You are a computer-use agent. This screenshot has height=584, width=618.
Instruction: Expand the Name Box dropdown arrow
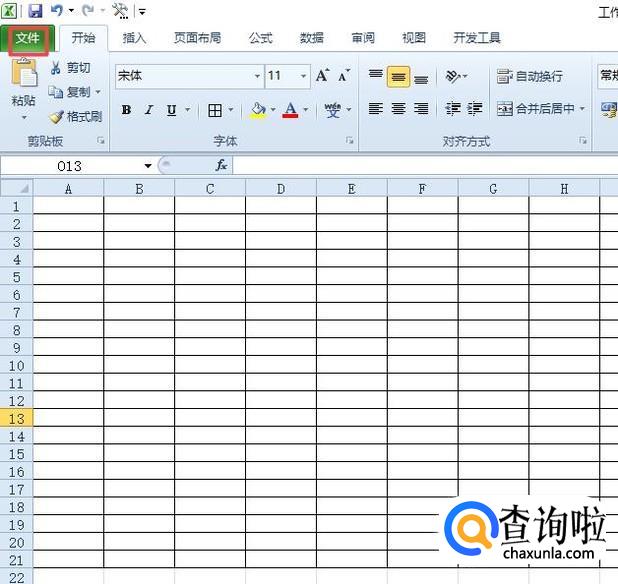148,166
